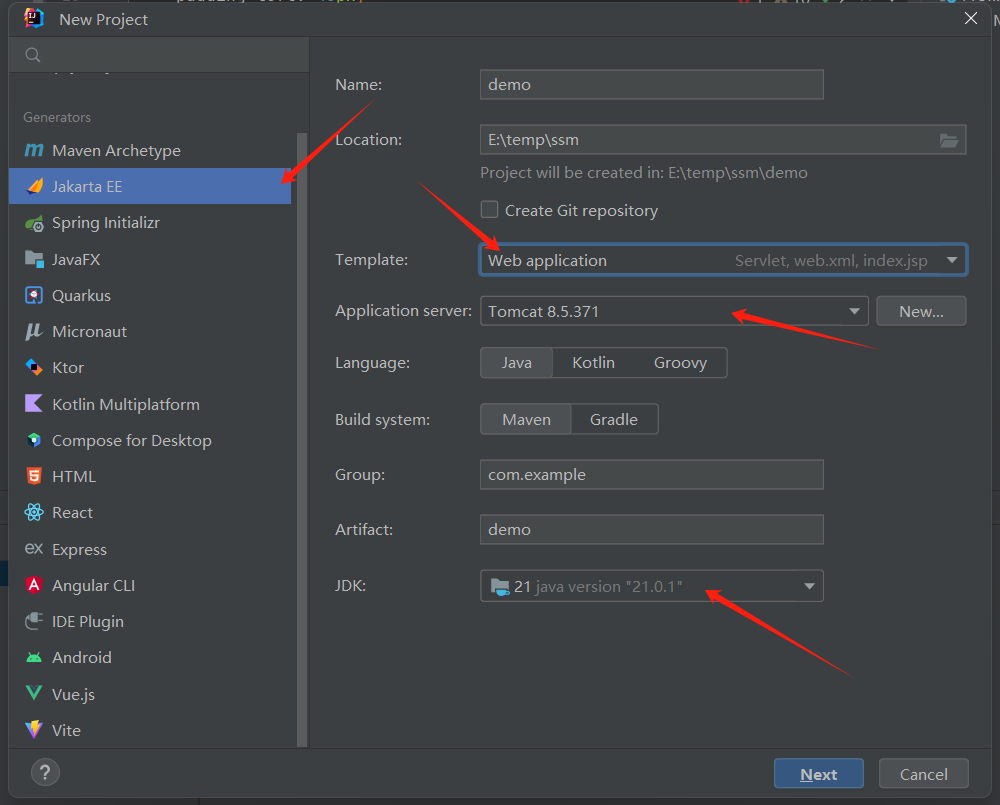Select JavaFX generator

tap(150, 259)
